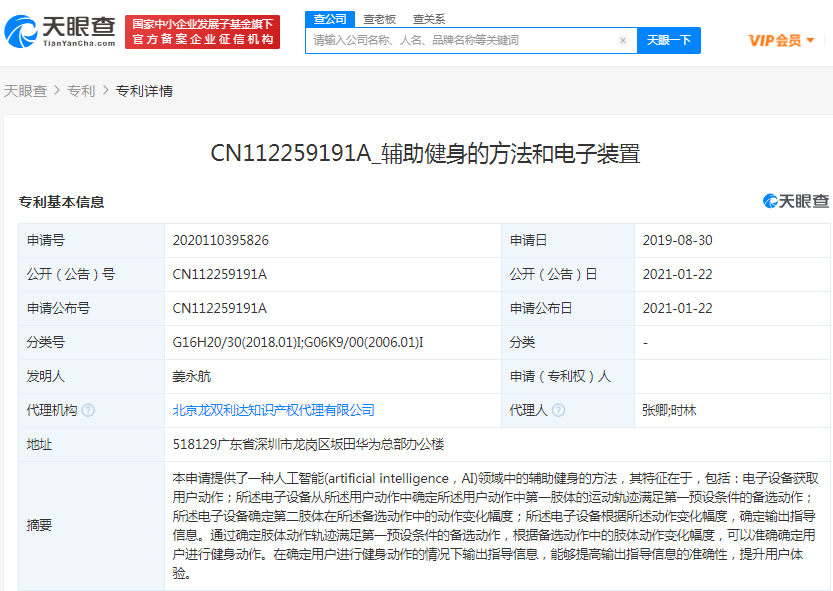Click the 专利详情 breadcrumb item

click(144, 91)
